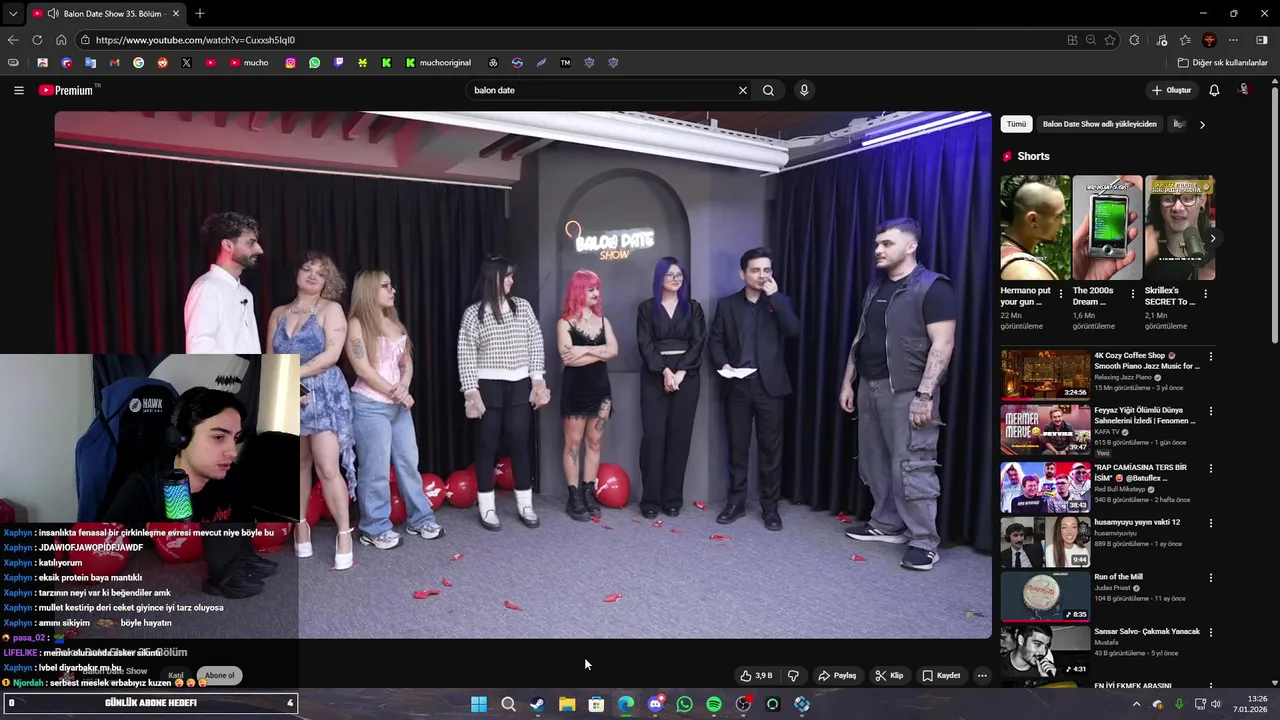Open a new browser tab

[200, 14]
